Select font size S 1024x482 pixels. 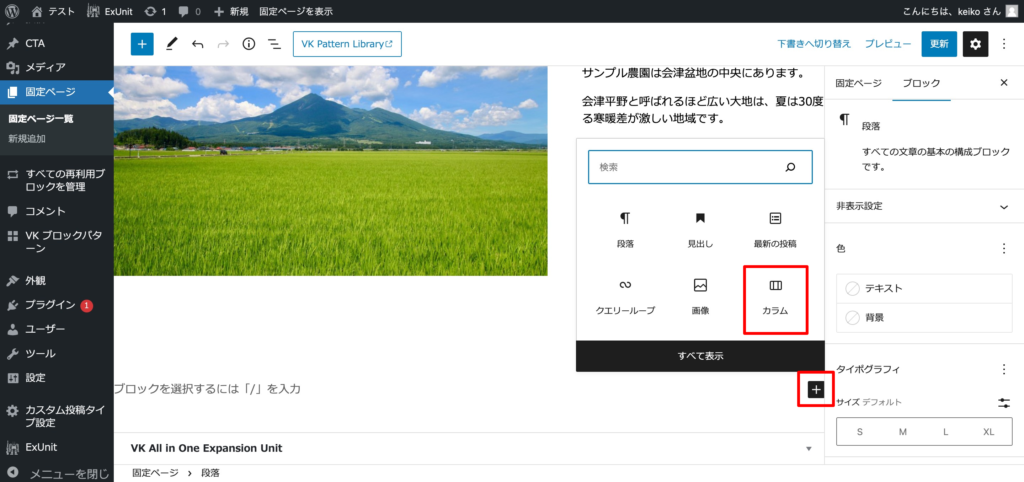pyautogui.click(x=859, y=432)
